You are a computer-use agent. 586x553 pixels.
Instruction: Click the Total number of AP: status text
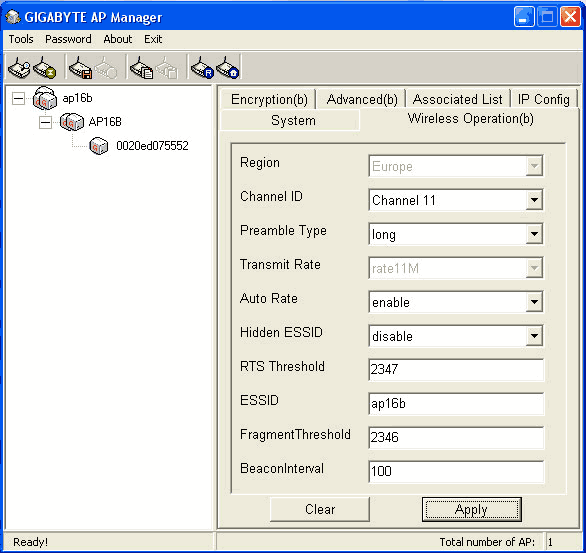coord(487,542)
